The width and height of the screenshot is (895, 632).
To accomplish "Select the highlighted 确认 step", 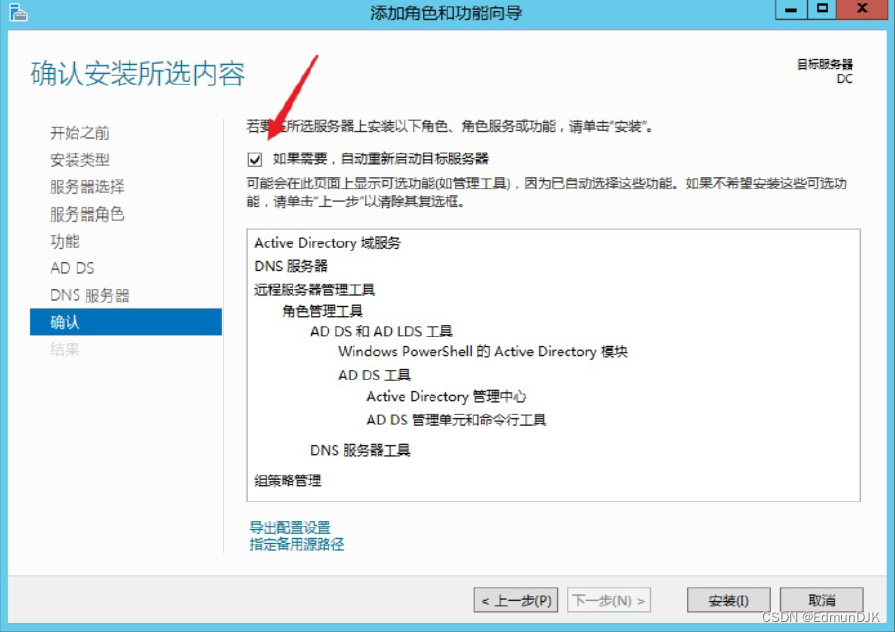I will click(126, 322).
